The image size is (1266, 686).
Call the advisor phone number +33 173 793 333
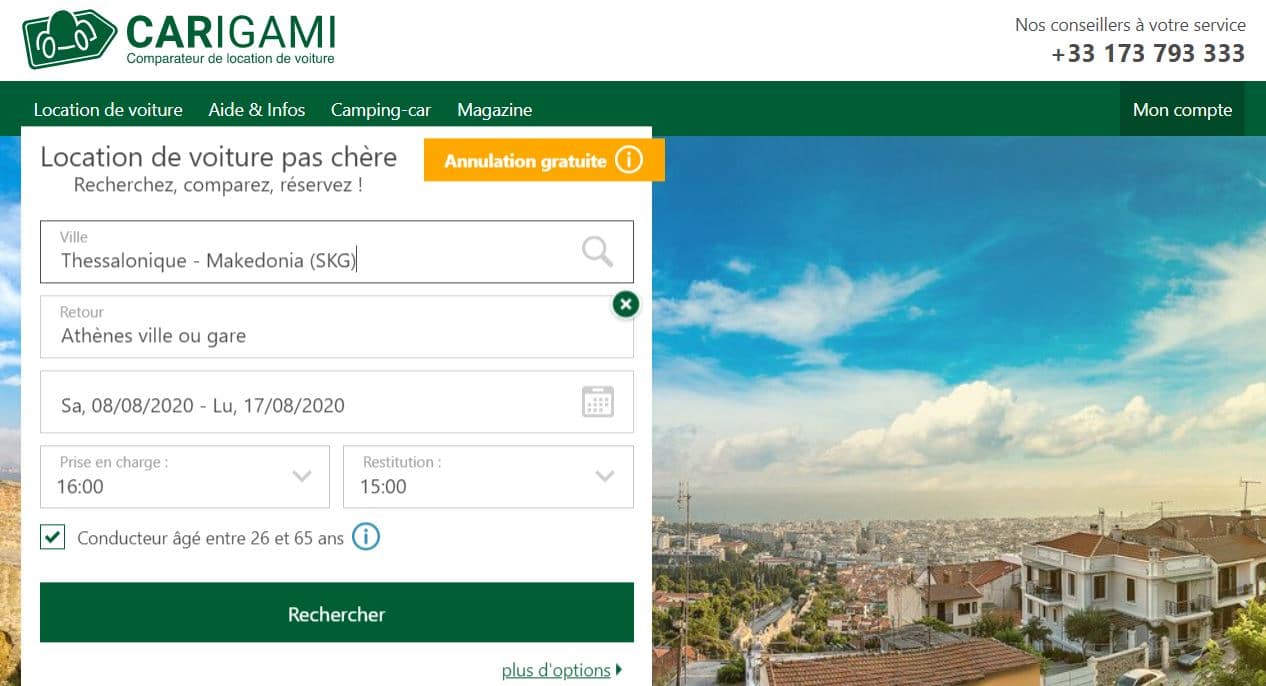(1148, 54)
